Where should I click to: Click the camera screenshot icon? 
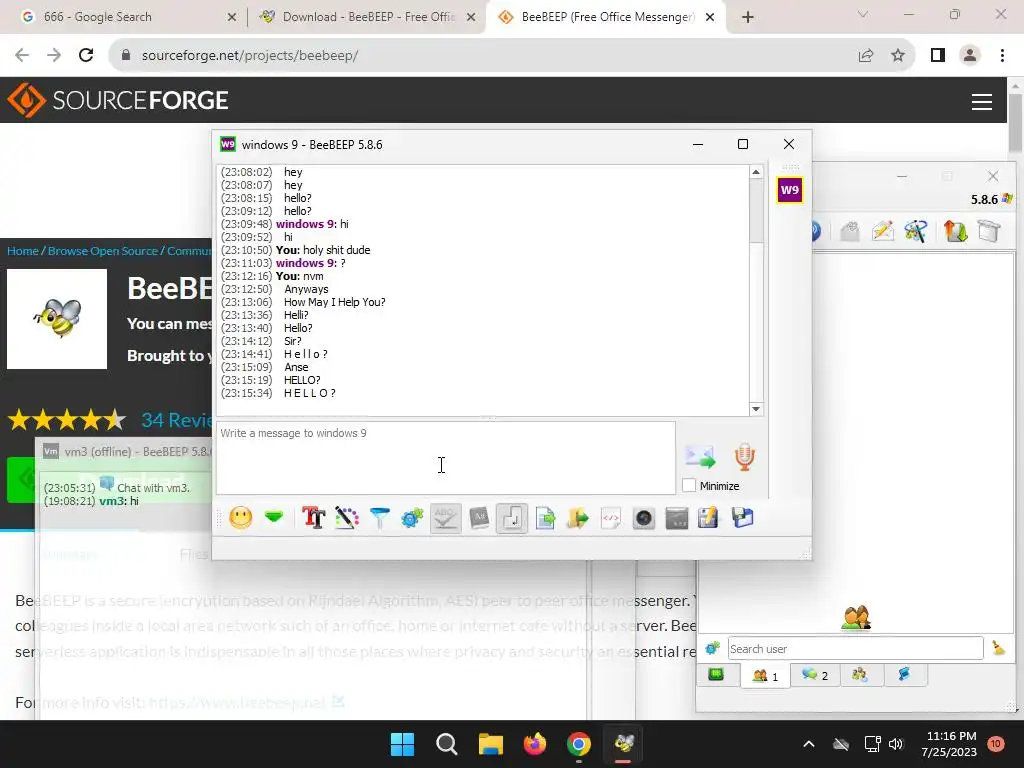point(644,519)
